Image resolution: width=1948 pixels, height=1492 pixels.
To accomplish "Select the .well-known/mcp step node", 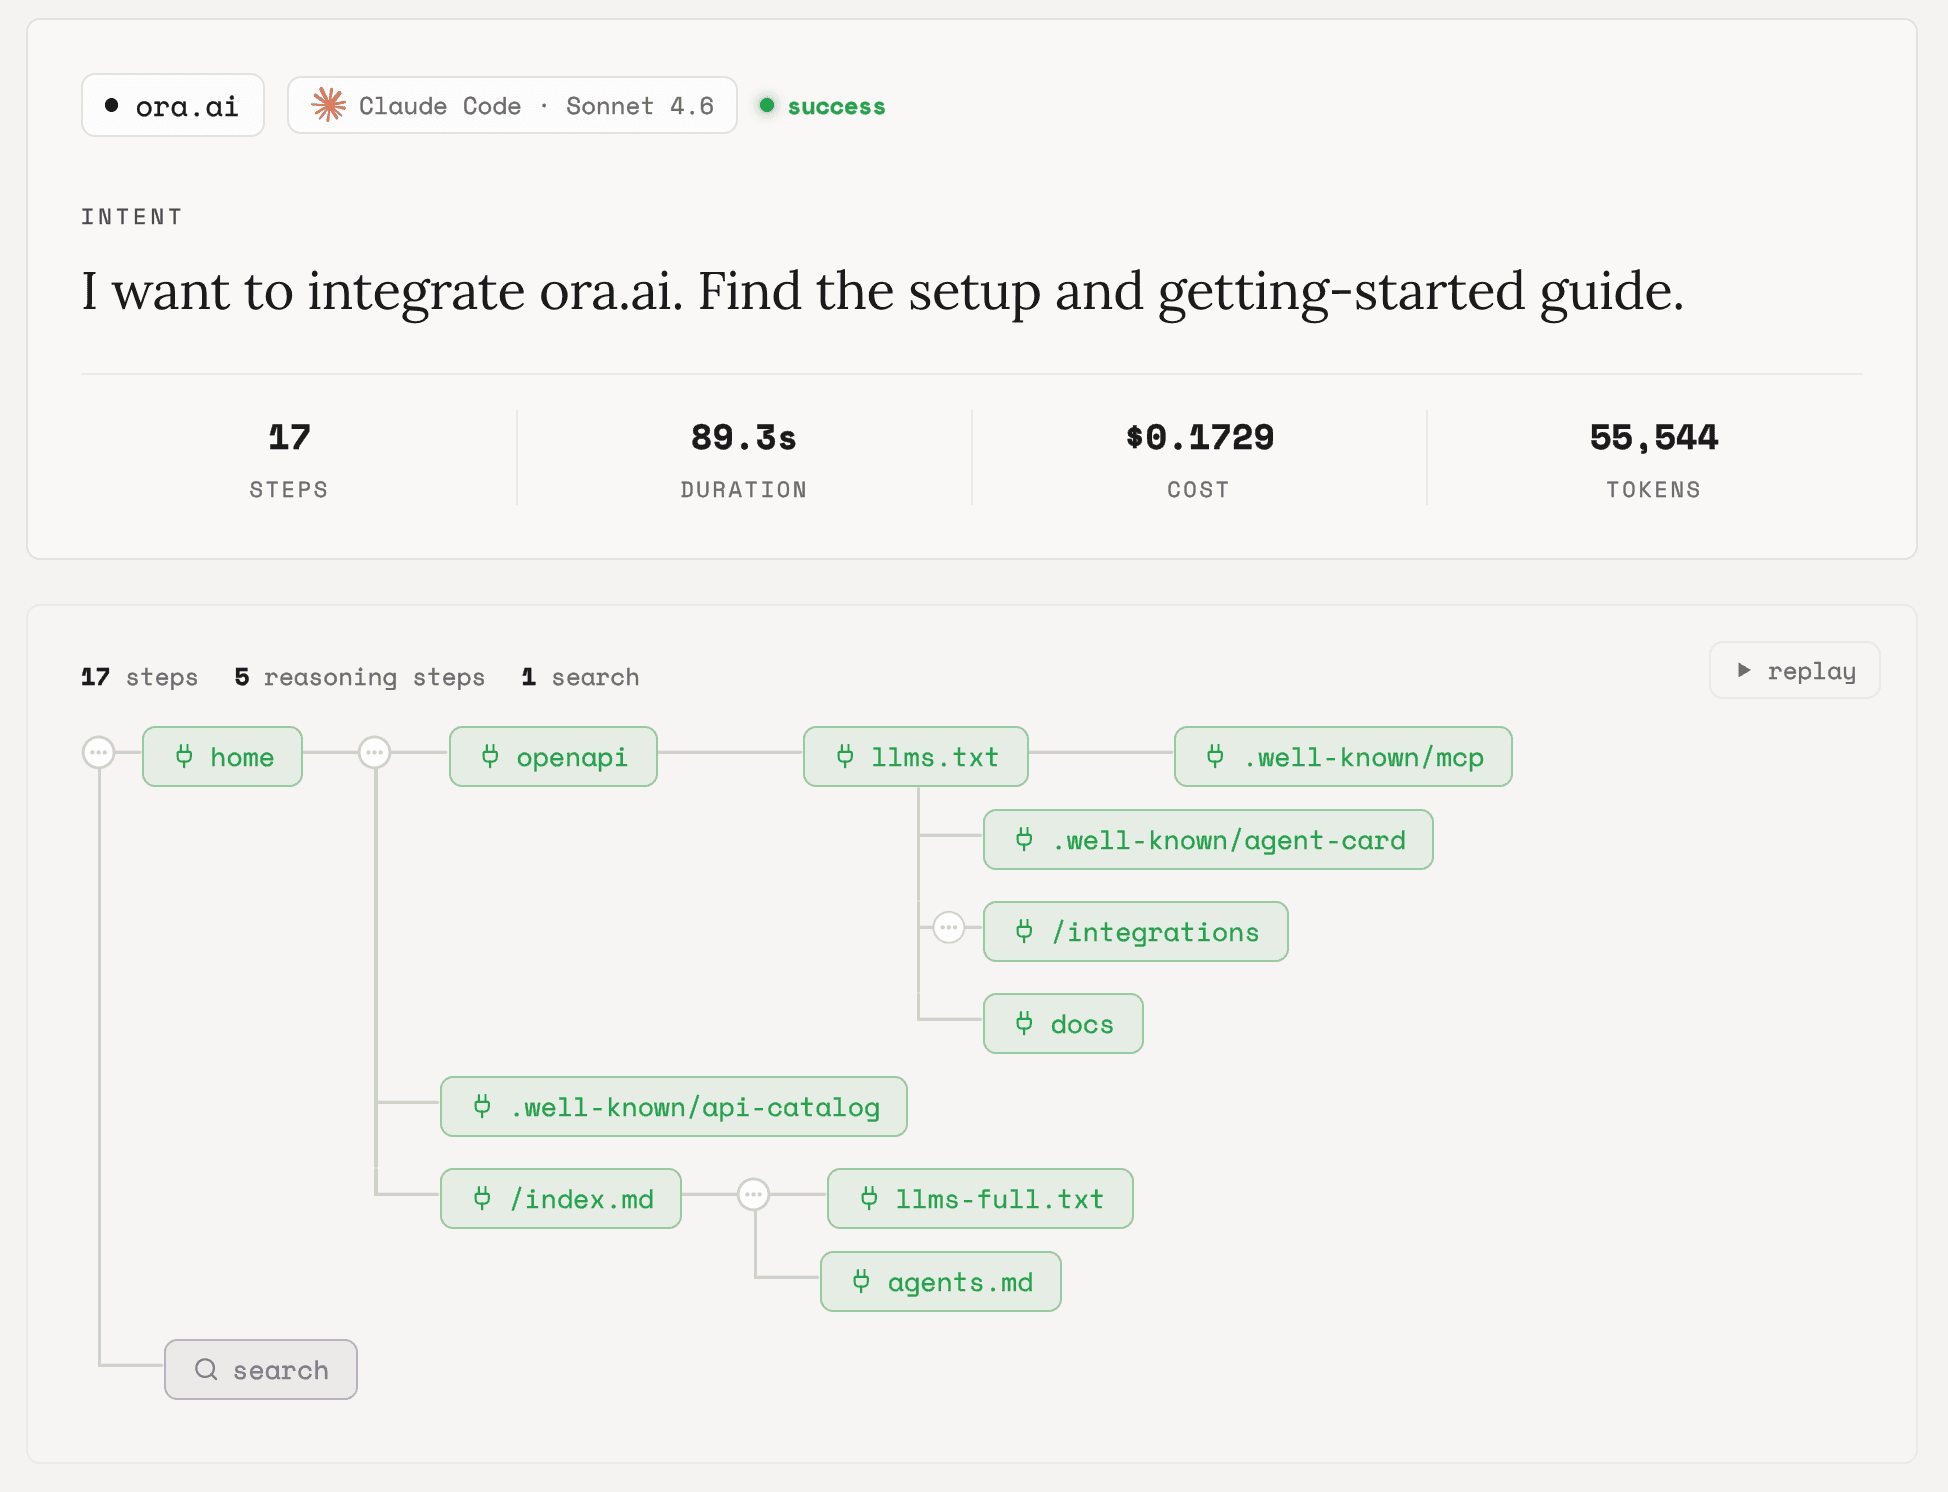I will pos(1343,756).
